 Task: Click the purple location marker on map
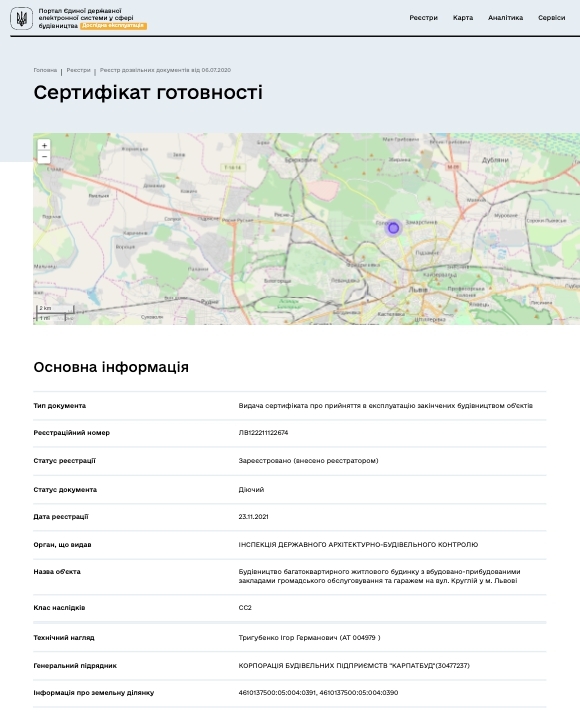(x=393, y=228)
